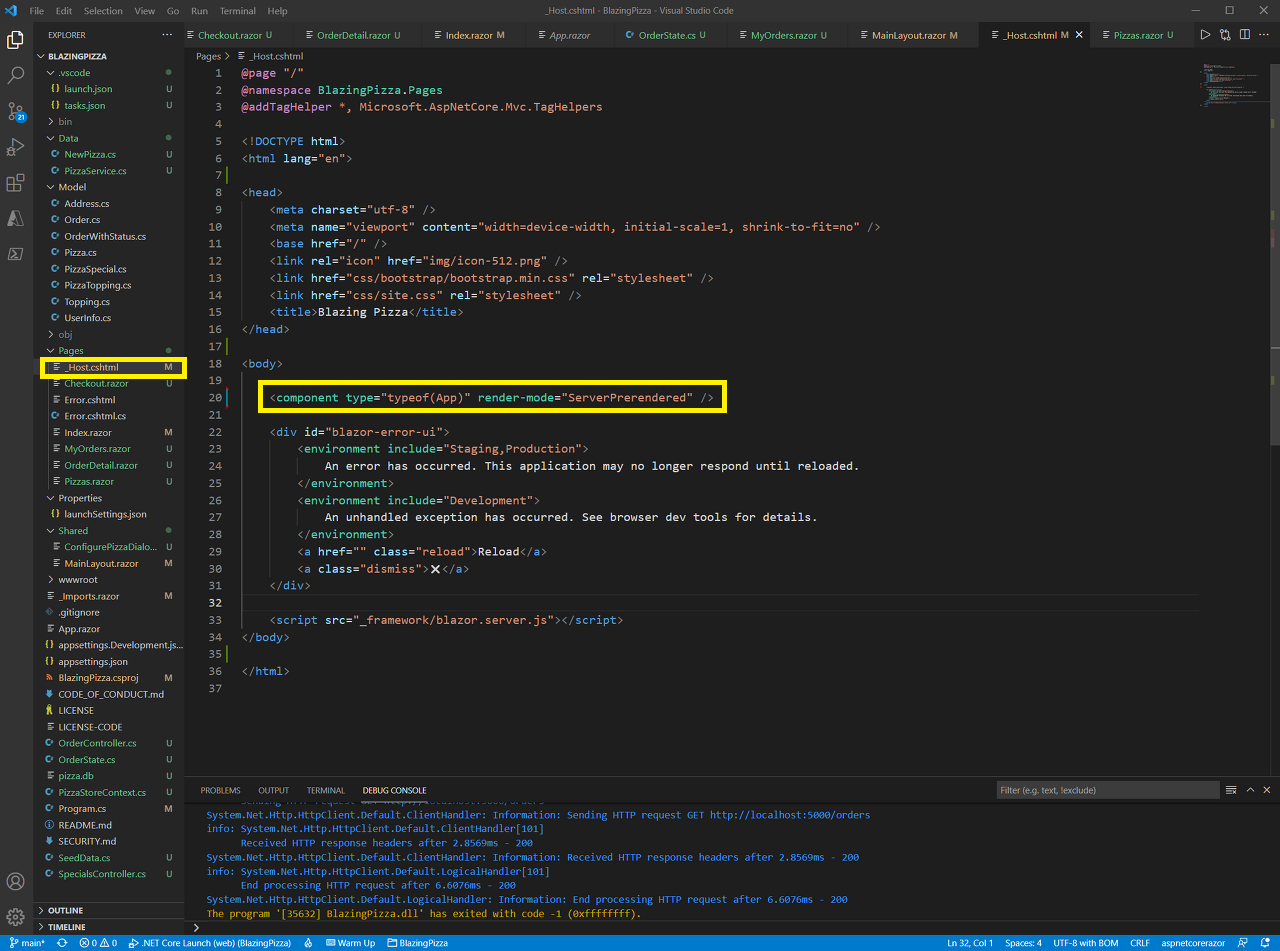Viewport: 1280px width, 951px height.
Task: Click the main* git branch indicator
Action: (27, 943)
